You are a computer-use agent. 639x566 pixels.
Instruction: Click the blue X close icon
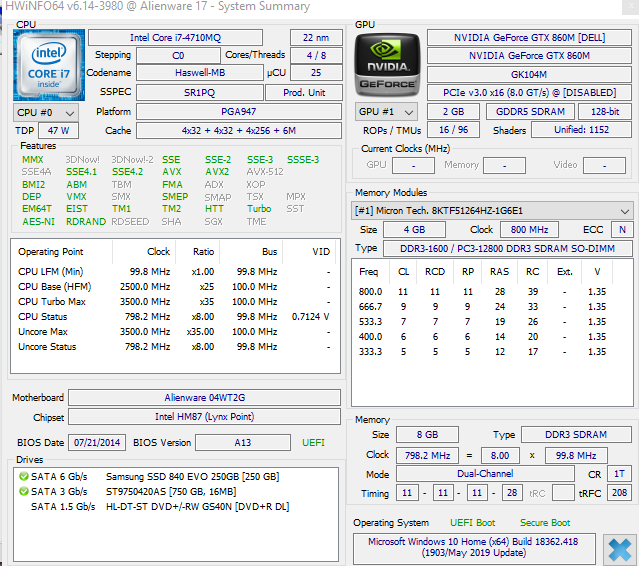pyautogui.click(x=619, y=549)
